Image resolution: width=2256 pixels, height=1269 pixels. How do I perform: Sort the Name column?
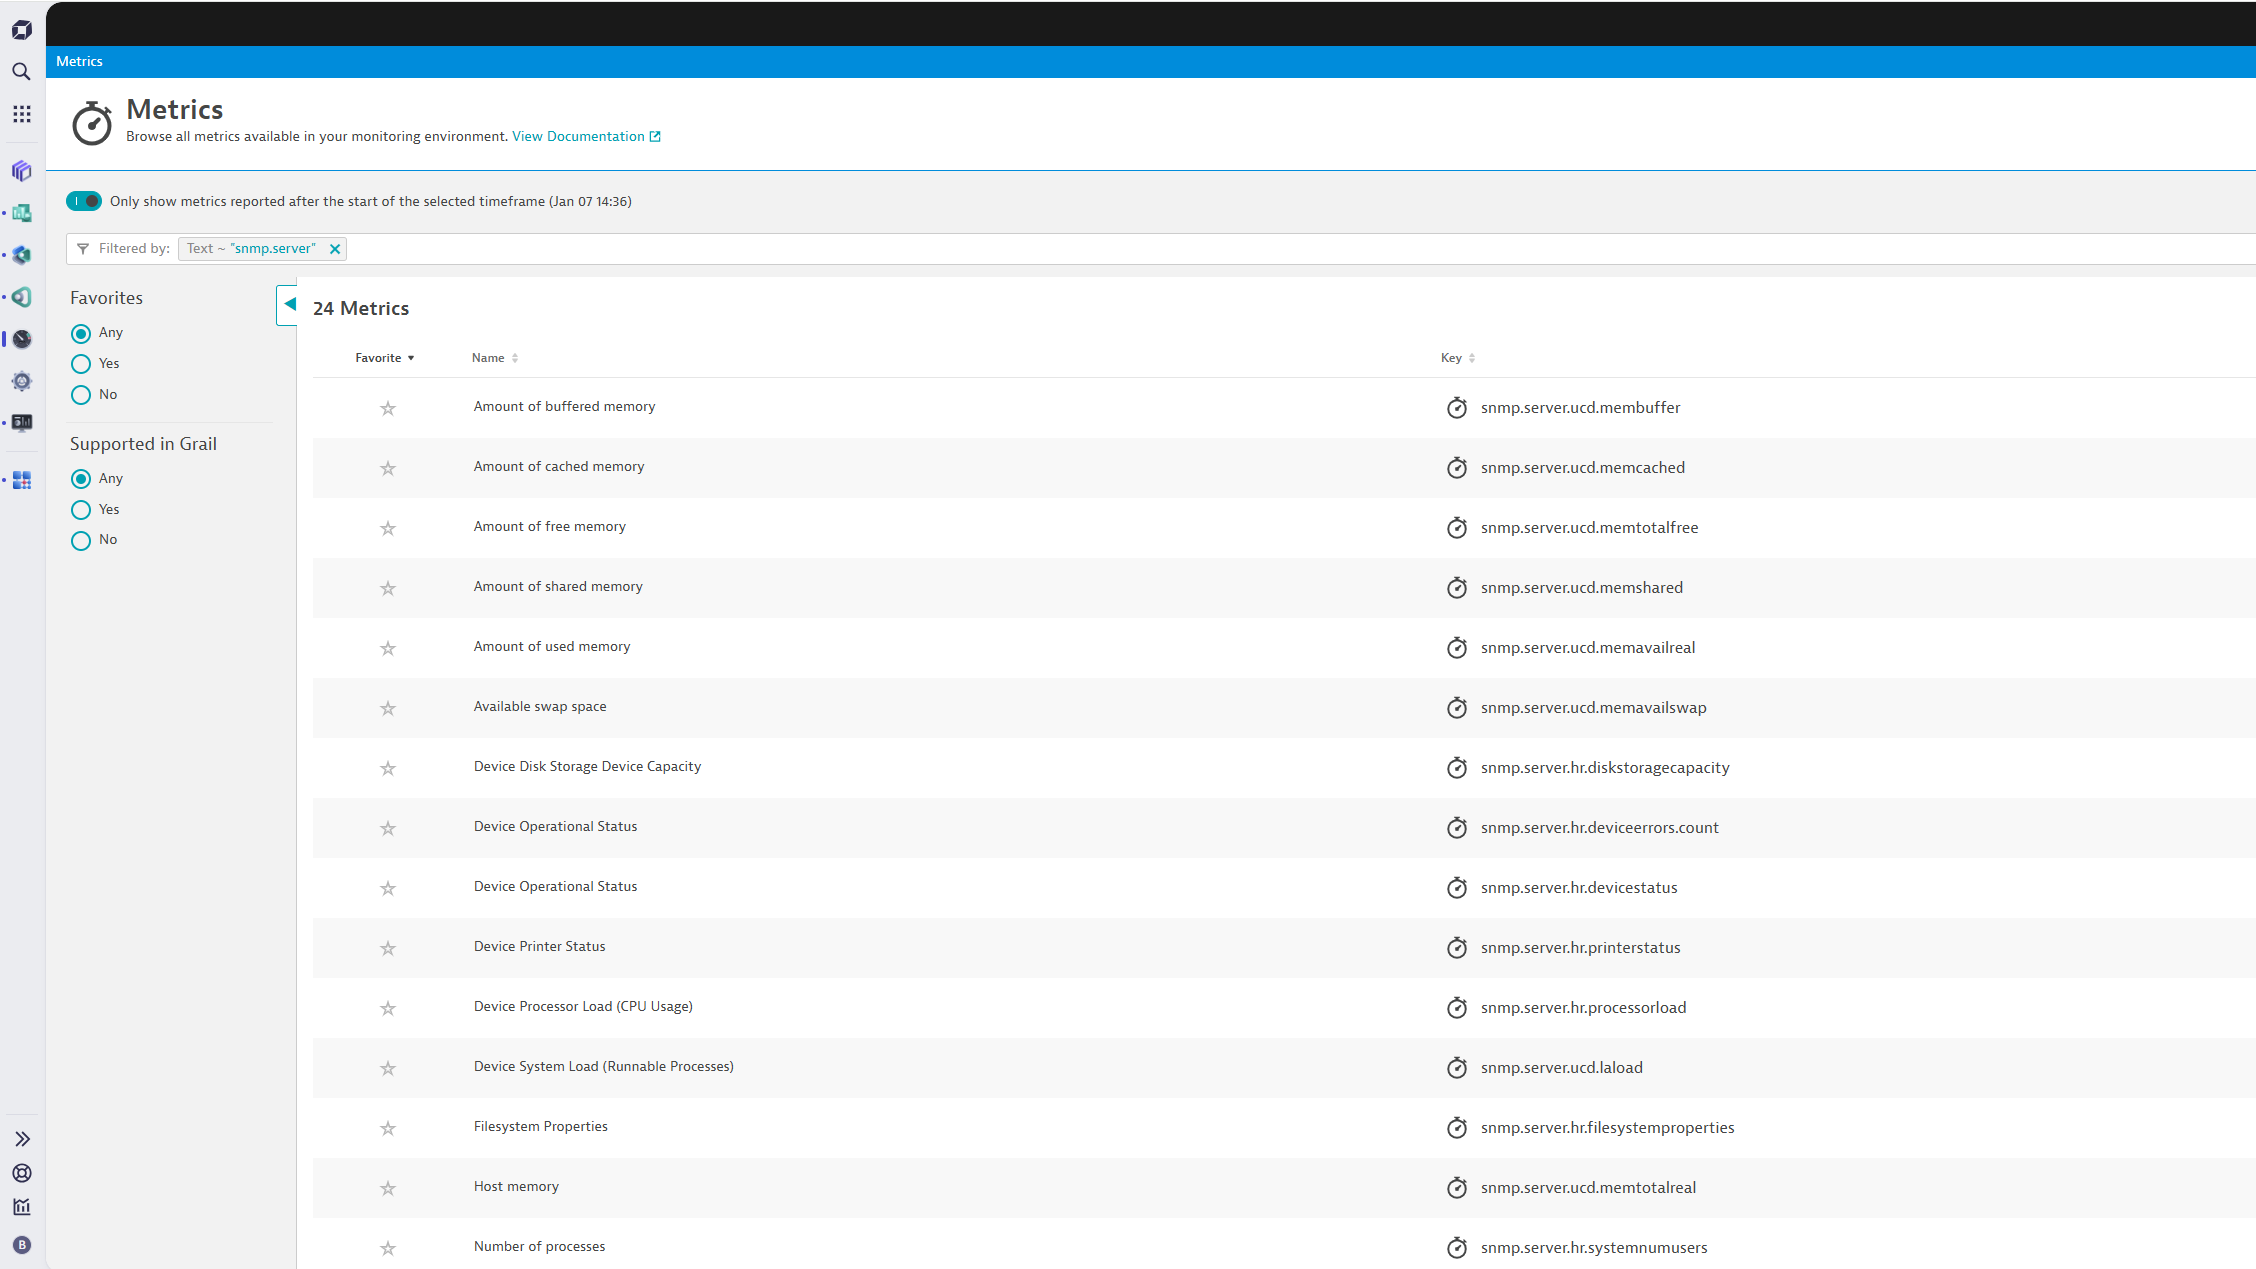coord(514,357)
